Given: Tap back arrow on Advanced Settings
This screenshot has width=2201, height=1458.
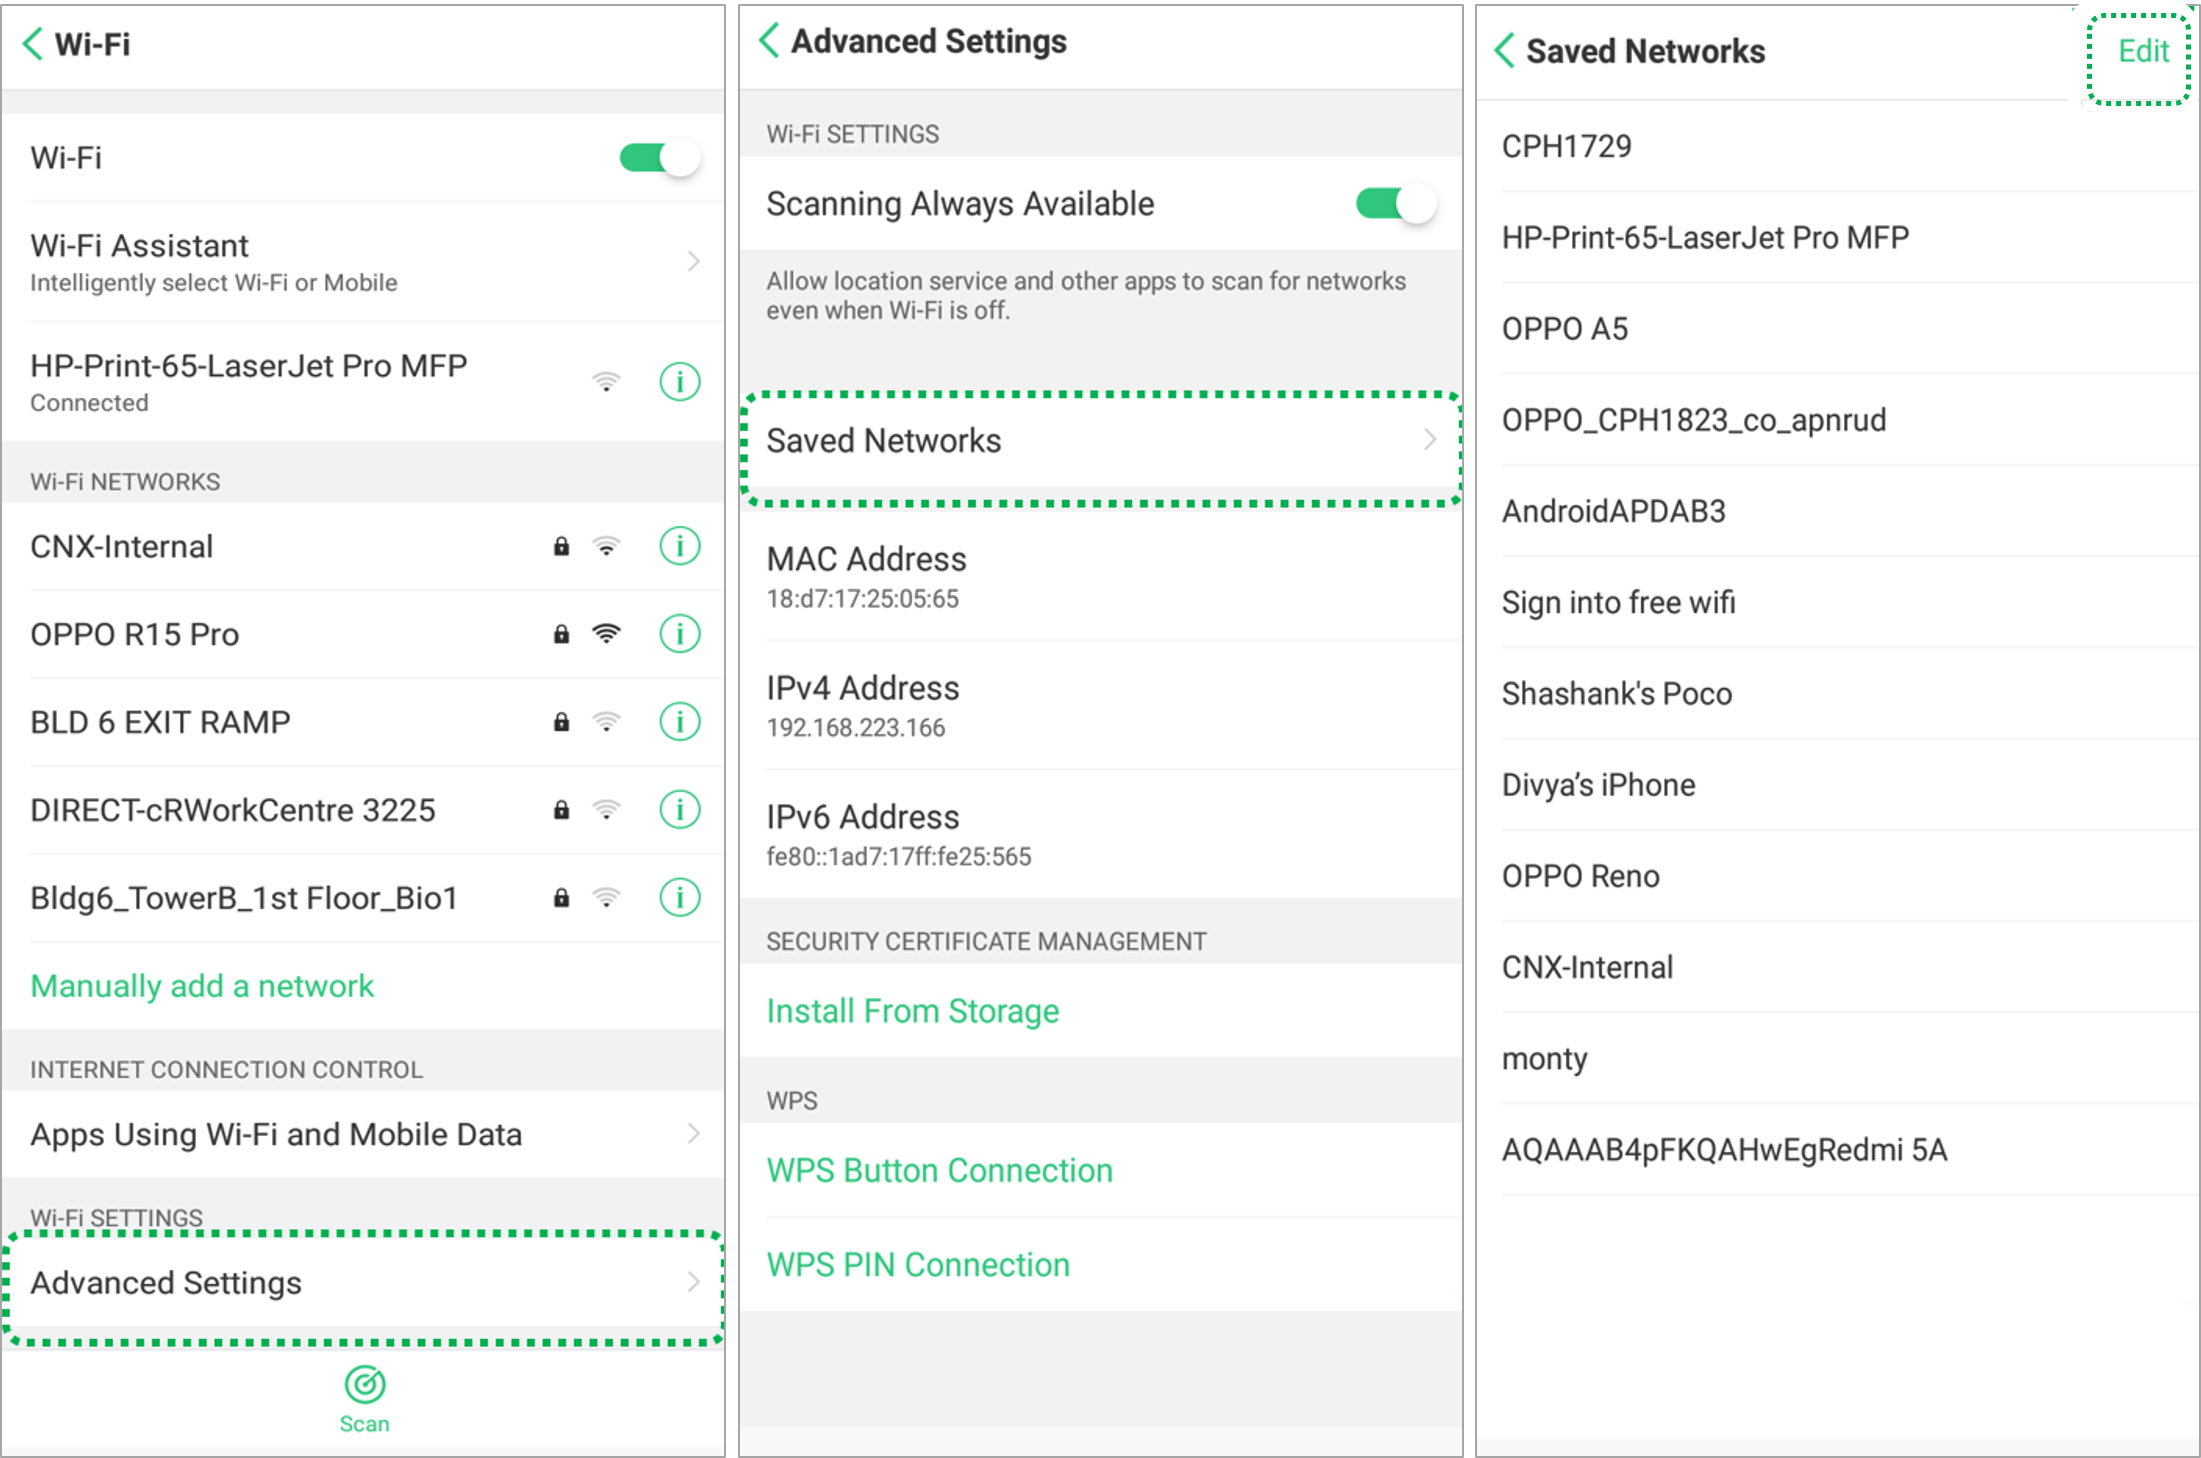Looking at the screenshot, I should tap(768, 41).
